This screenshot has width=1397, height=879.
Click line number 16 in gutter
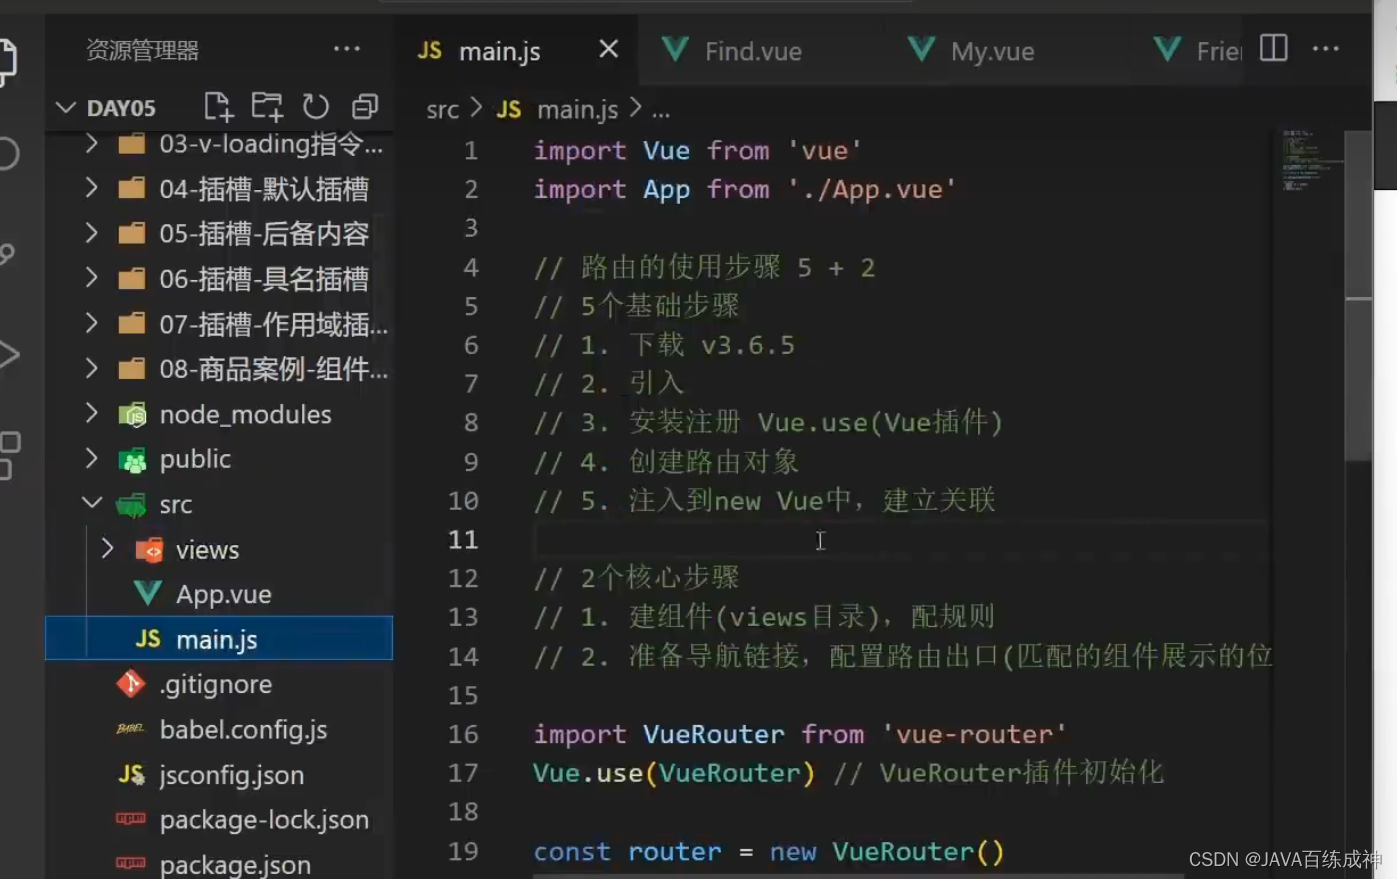463,734
